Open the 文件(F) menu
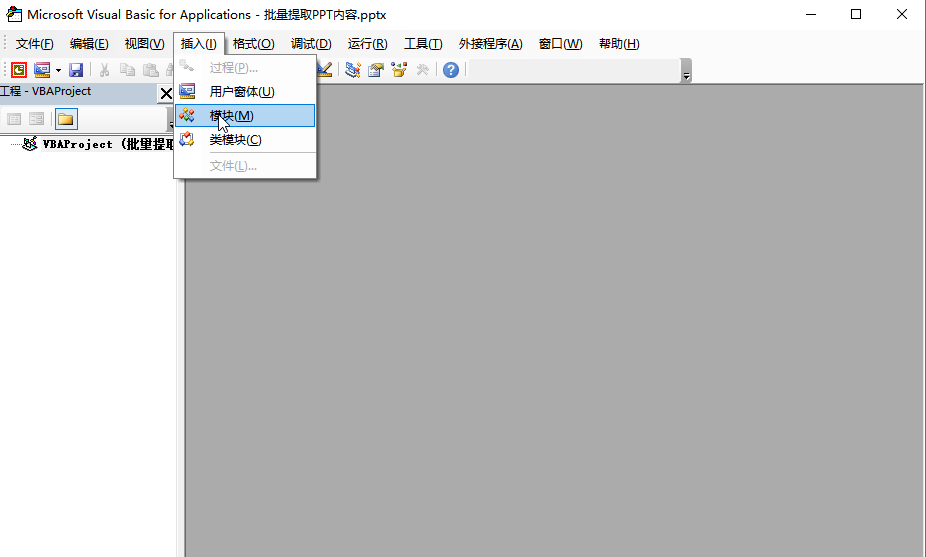 click(x=34, y=44)
